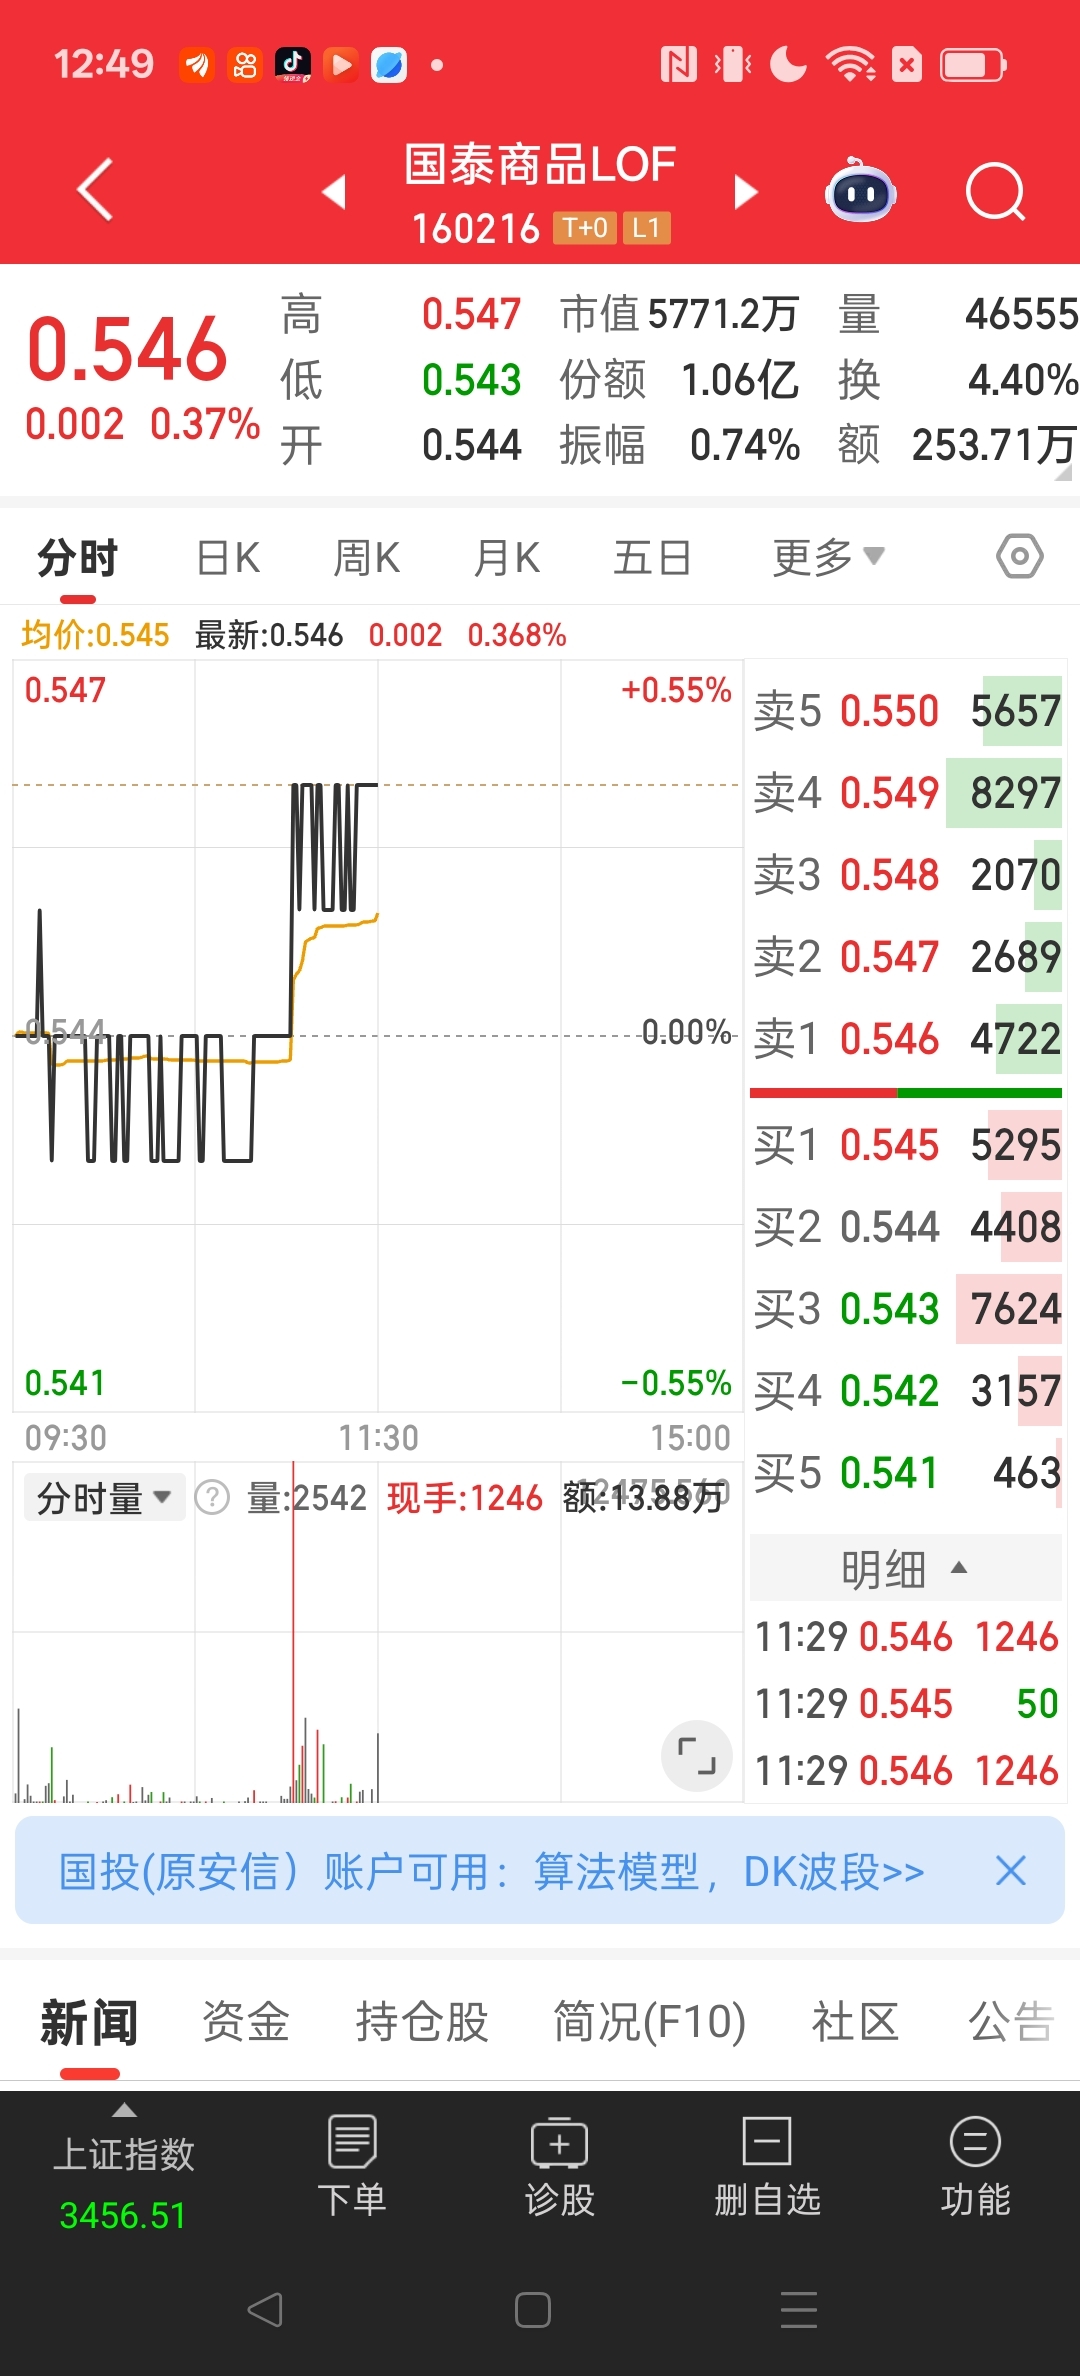Open 公告 announcements tab

tap(1011, 2022)
